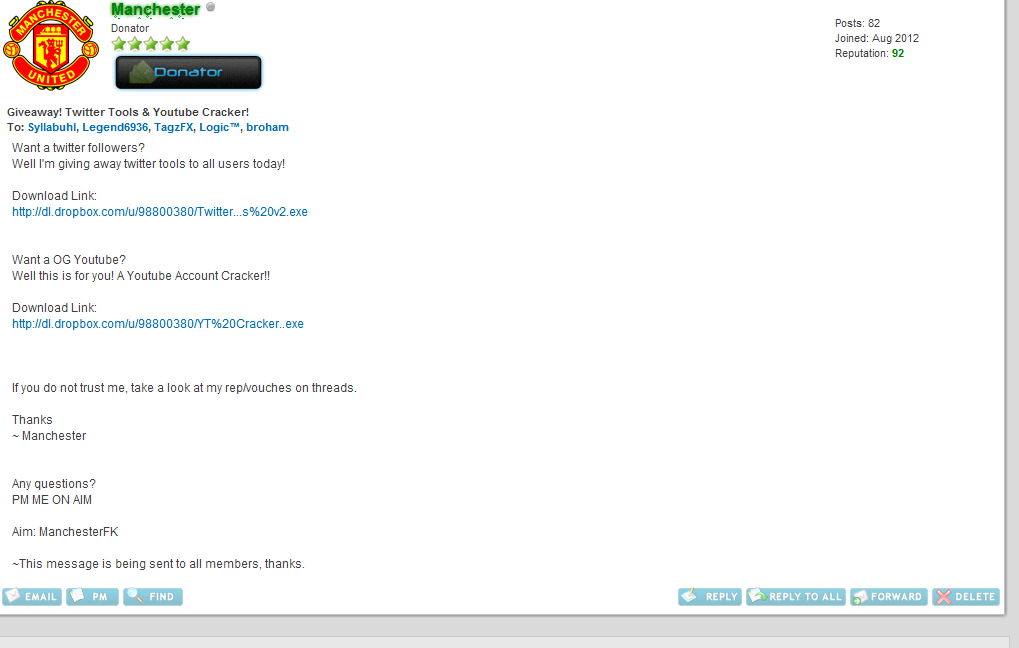
Task: Click the five-star rating row
Action: point(151,44)
